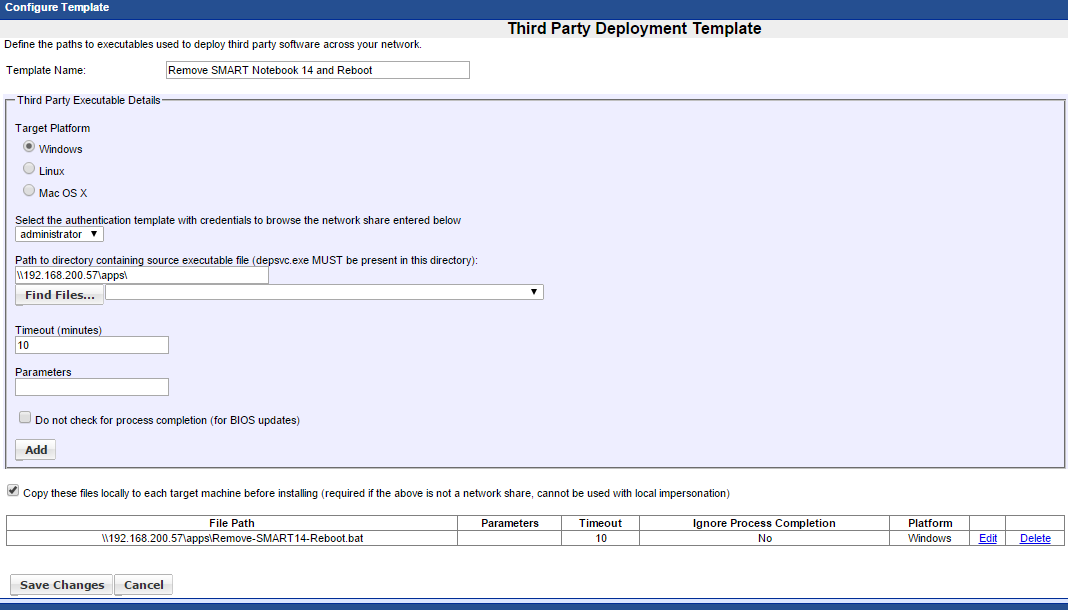Open the administrator authentication template dropdown
Image resolution: width=1068 pixels, height=610 pixels.
pos(59,234)
